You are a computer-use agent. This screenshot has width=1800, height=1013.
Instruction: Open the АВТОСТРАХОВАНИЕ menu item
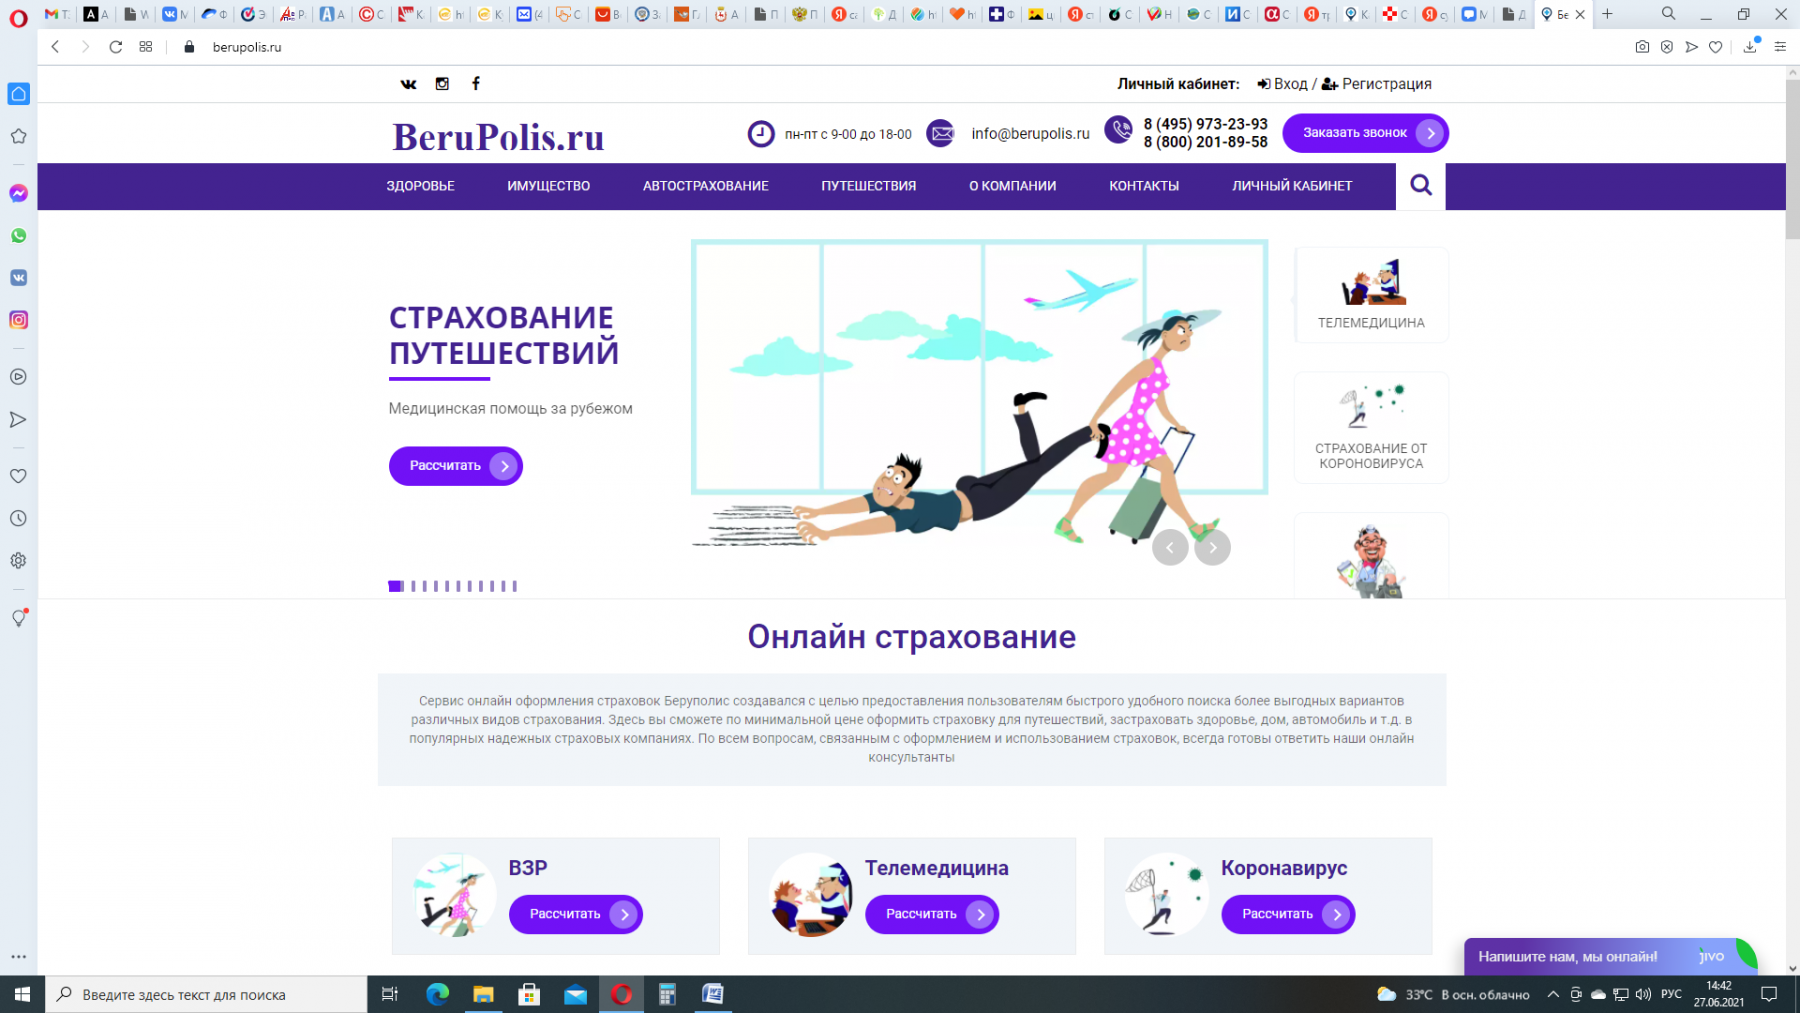coord(705,186)
